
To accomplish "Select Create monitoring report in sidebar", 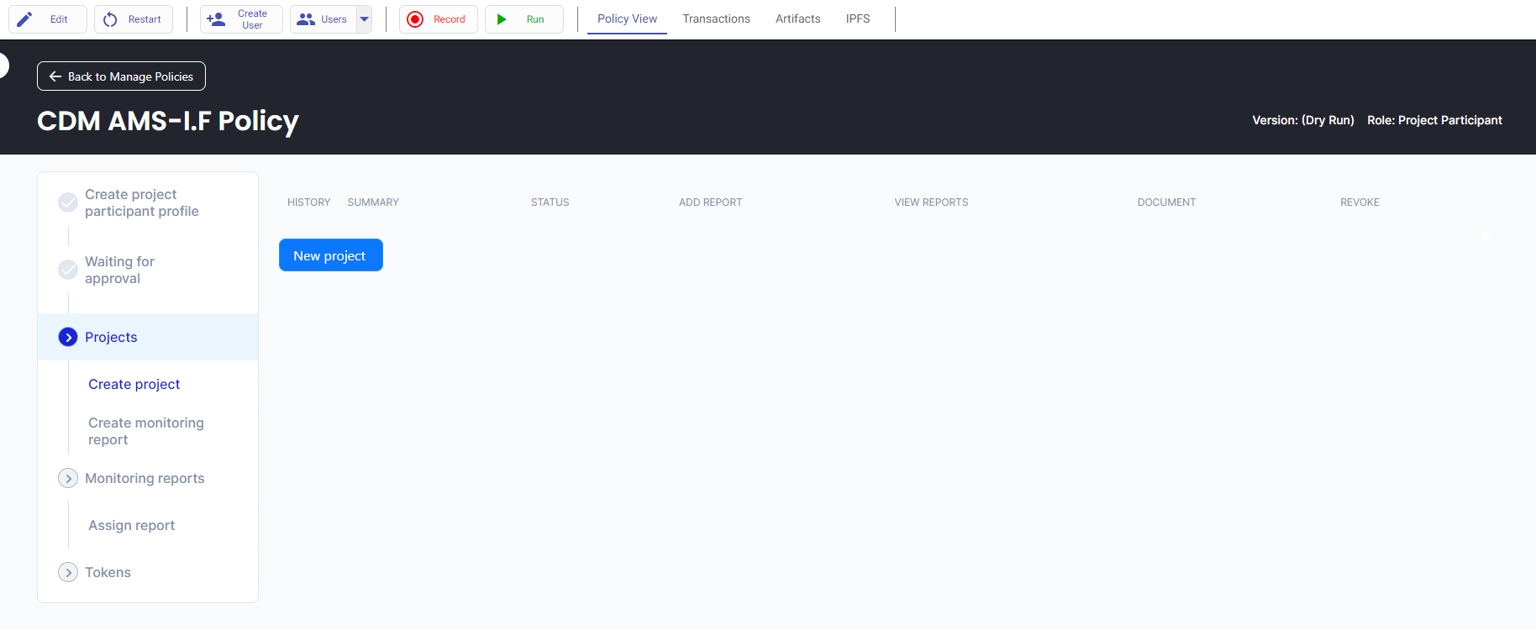I will coord(146,431).
